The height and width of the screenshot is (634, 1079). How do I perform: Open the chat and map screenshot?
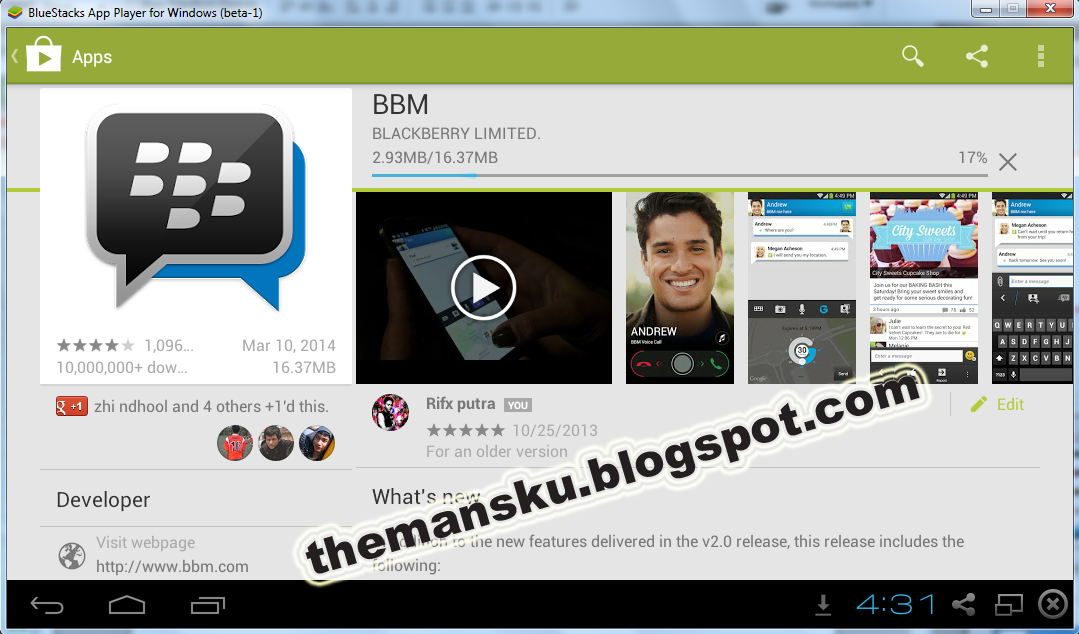click(x=802, y=288)
